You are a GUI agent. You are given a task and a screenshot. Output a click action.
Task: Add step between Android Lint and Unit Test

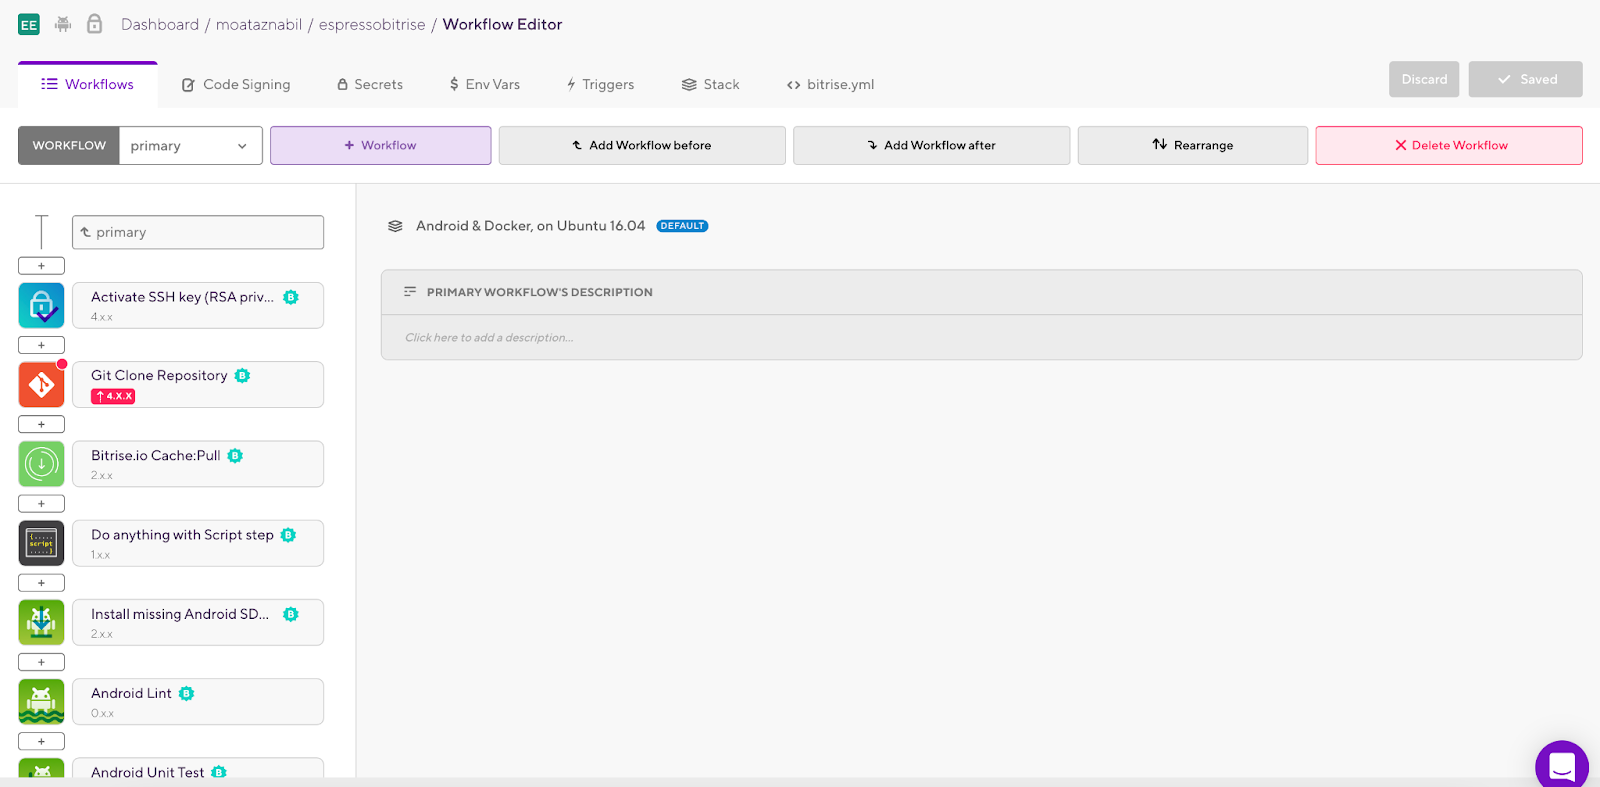pos(41,741)
